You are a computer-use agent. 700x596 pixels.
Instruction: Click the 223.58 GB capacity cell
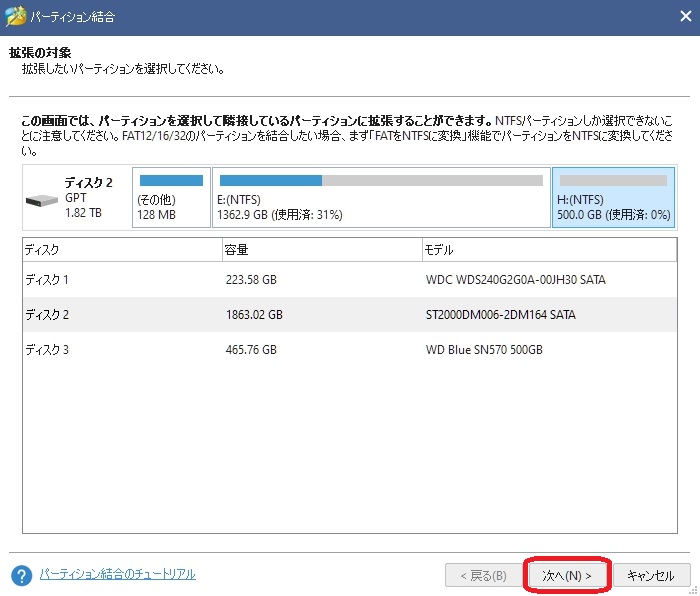point(251,280)
